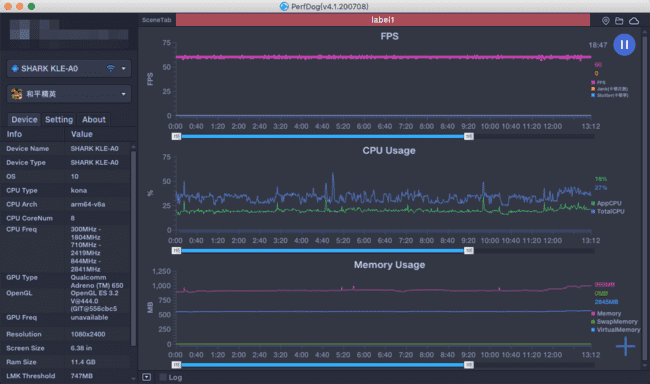Select the SceneTab label

(x=157, y=20)
